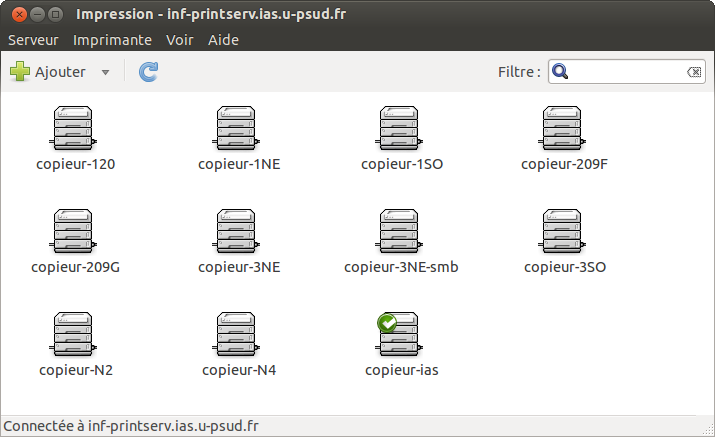Expand the Ajouter dropdown arrow
The width and height of the screenshot is (715, 437).
[x=106, y=73]
